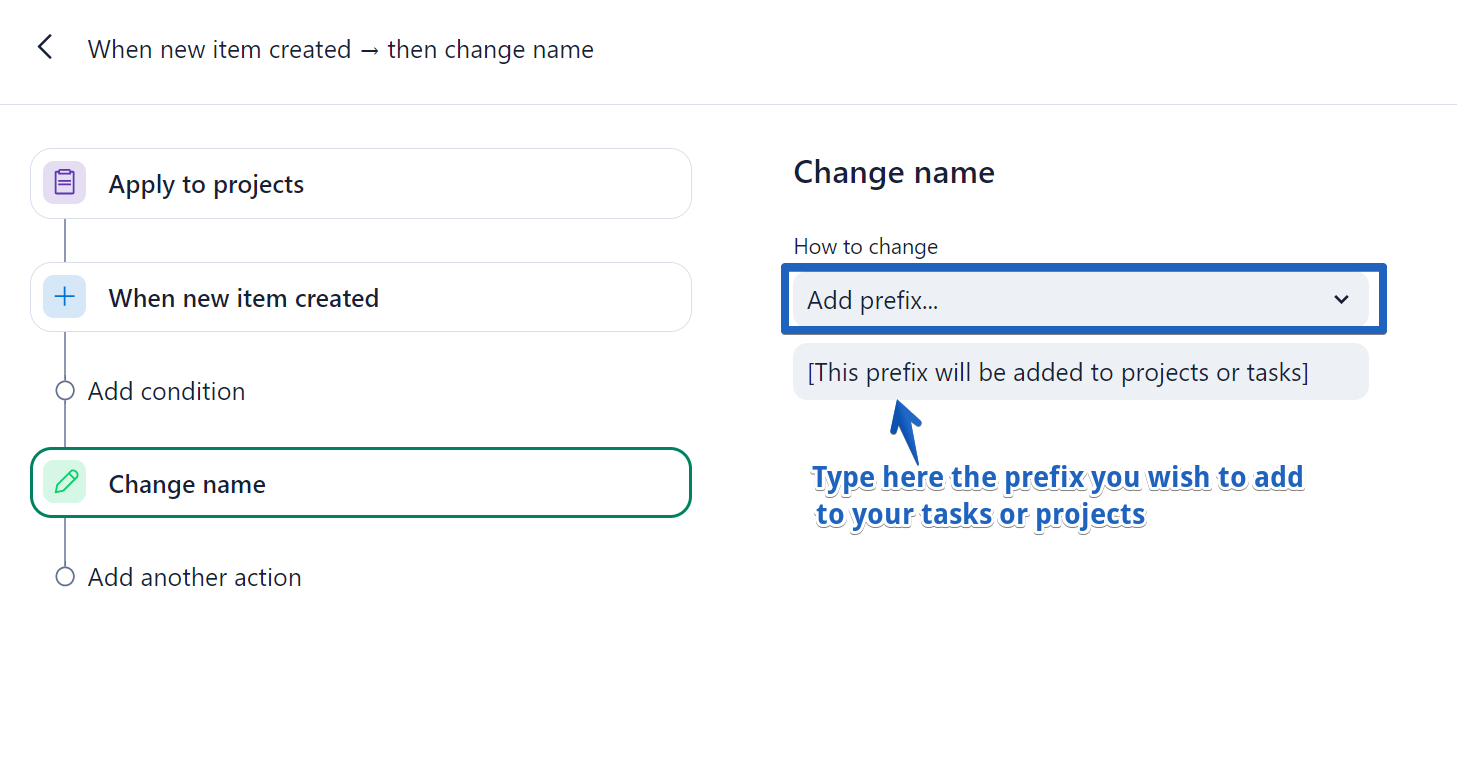The width and height of the screenshot is (1457, 759).
Task: Click the Add condition link
Action: (x=166, y=391)
